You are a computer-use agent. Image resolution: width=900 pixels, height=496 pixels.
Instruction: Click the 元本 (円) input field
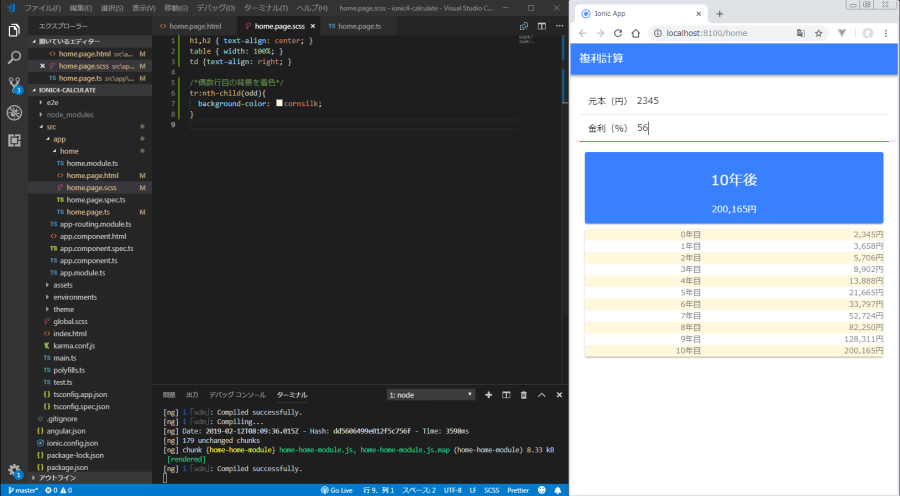[755, 101]
